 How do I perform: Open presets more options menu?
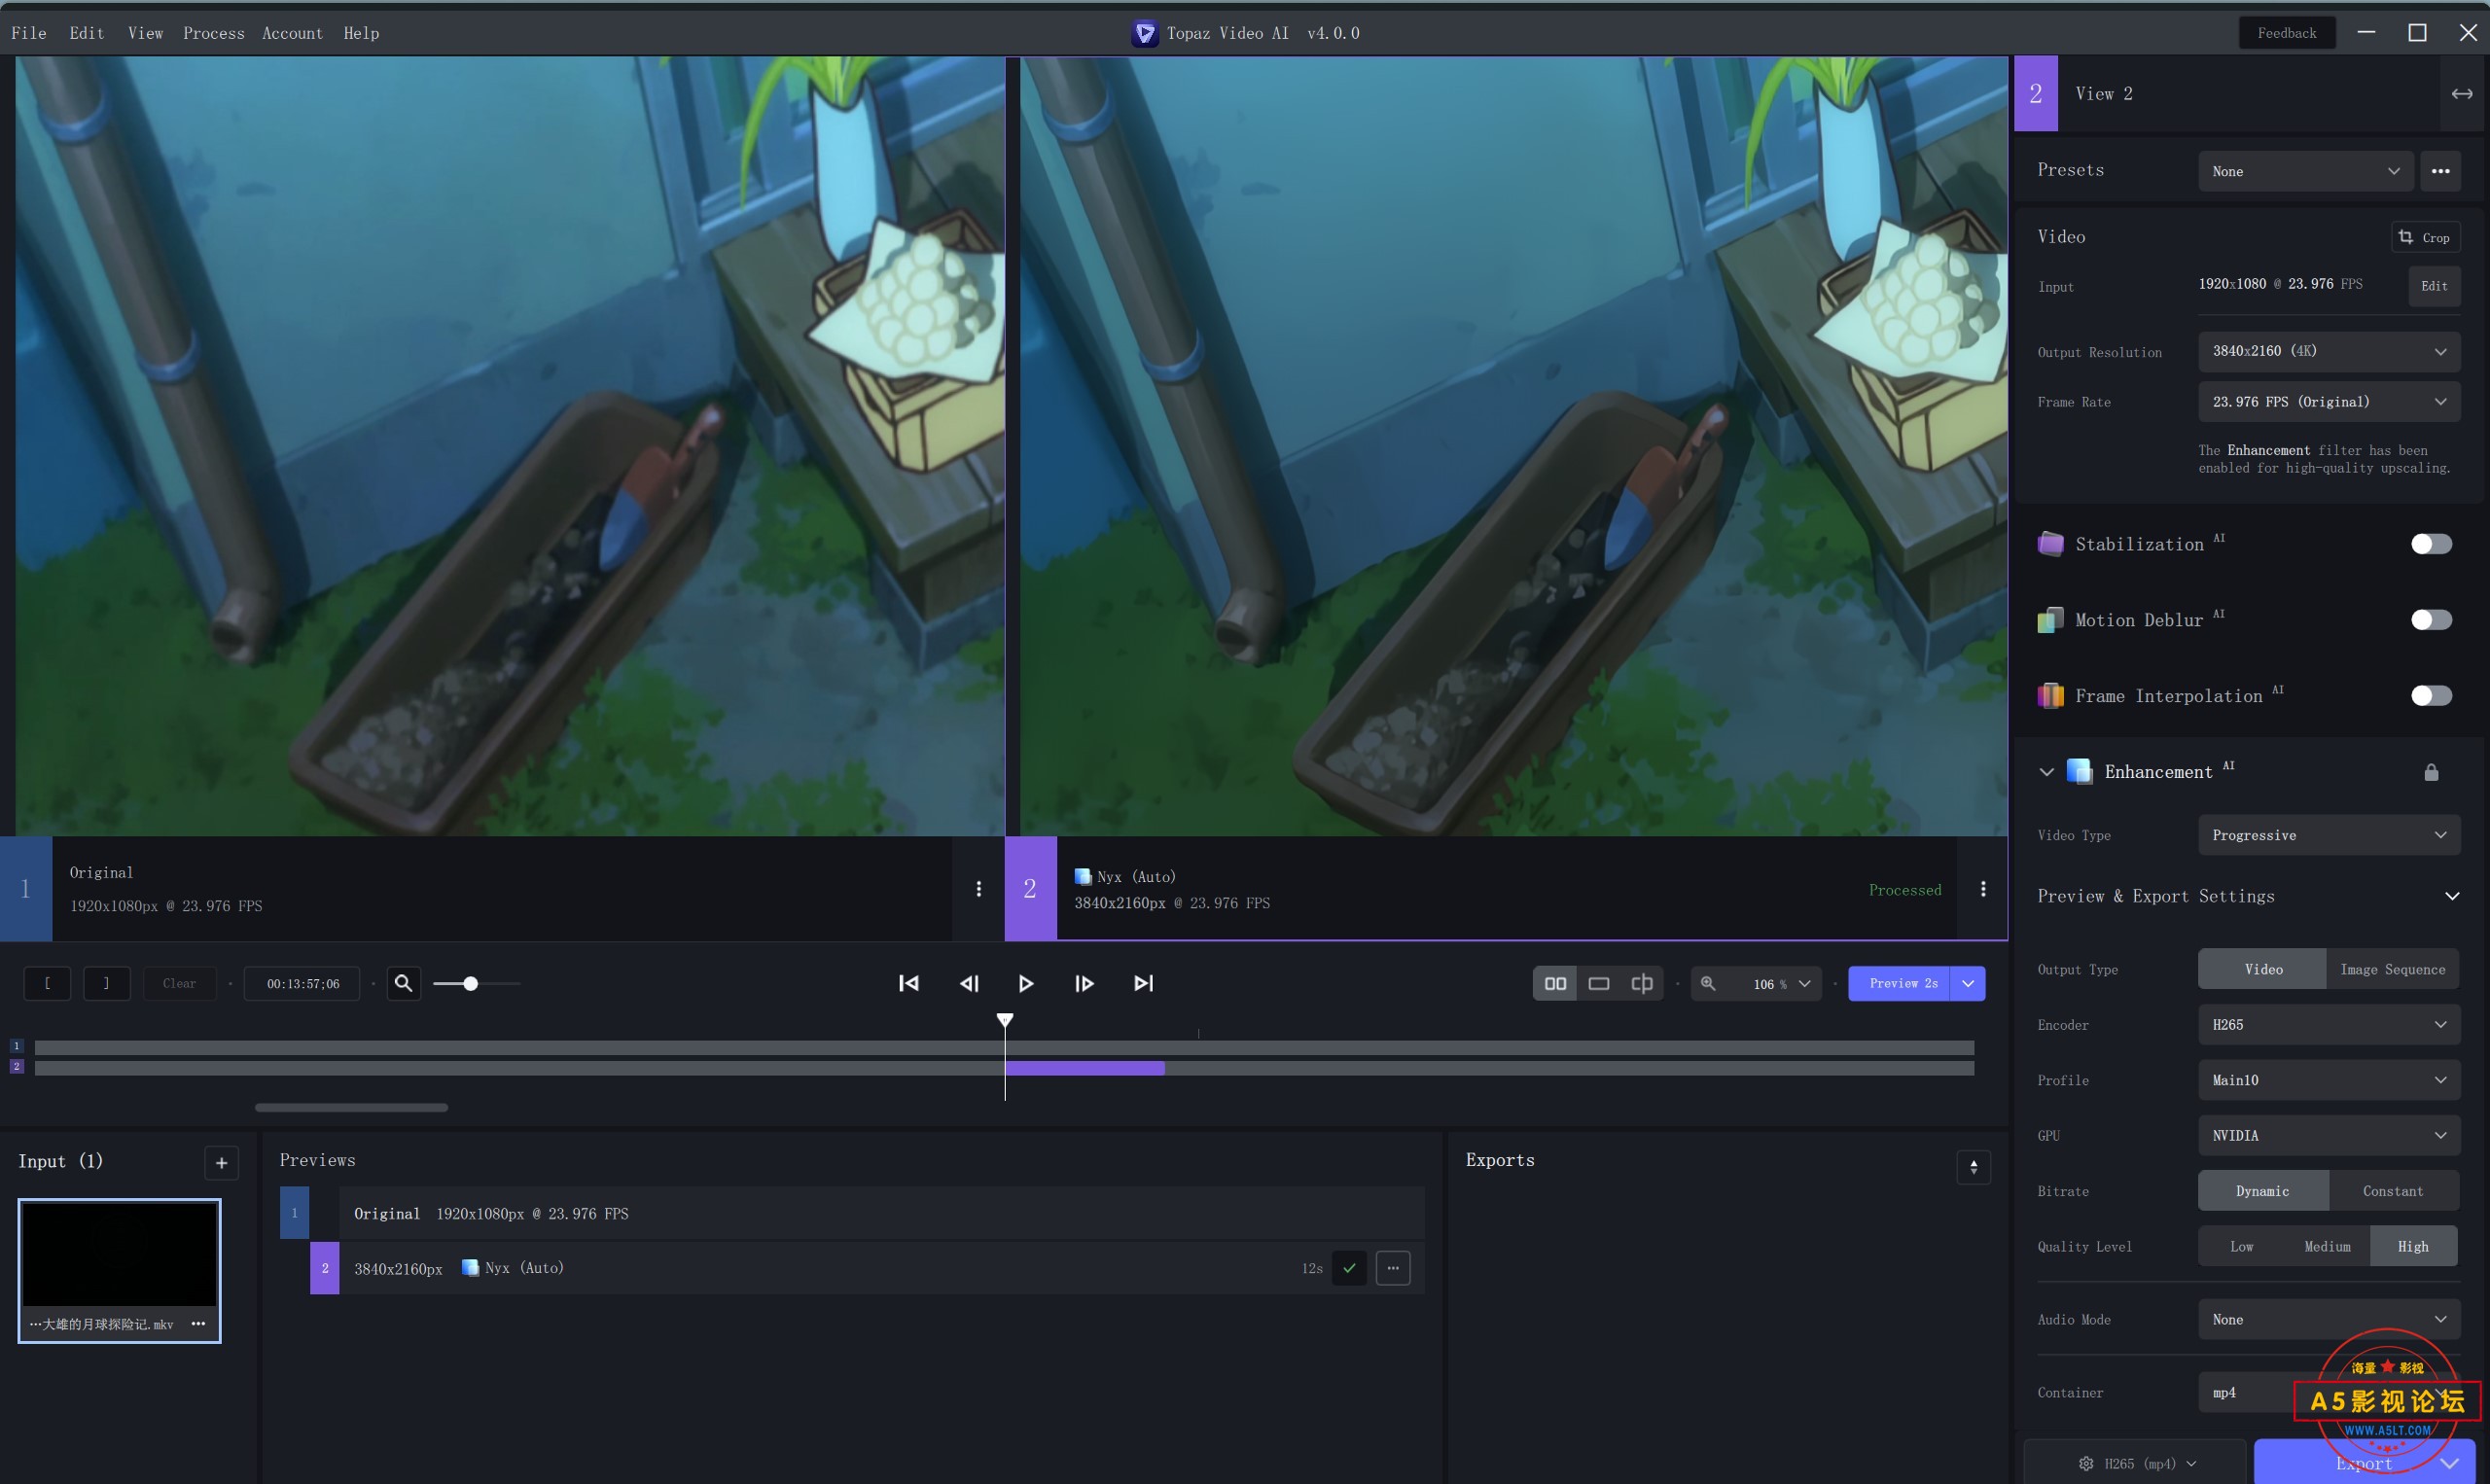coord(2440,171)
